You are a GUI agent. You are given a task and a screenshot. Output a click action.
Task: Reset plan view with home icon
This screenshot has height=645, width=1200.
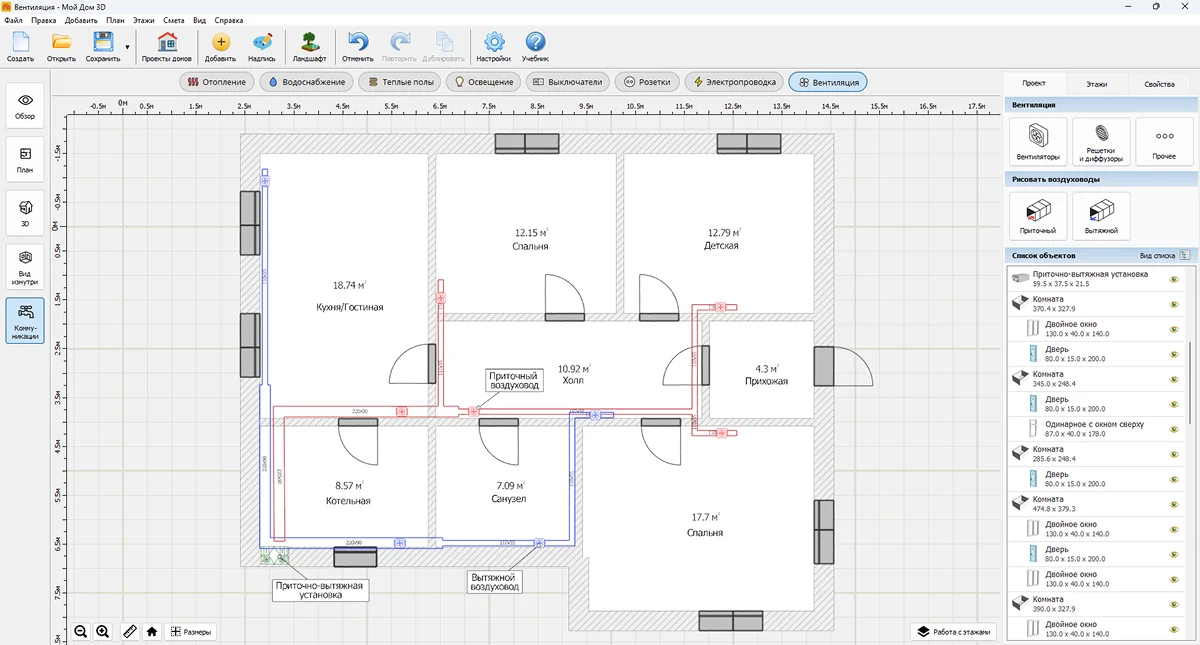pos(152,631)
